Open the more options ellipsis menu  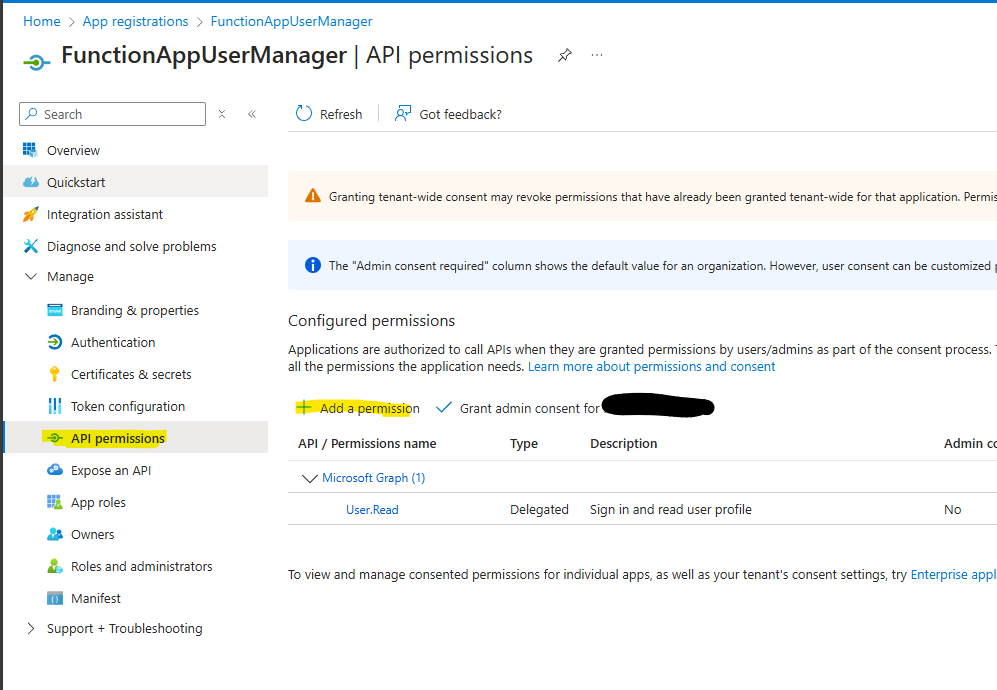597,55
